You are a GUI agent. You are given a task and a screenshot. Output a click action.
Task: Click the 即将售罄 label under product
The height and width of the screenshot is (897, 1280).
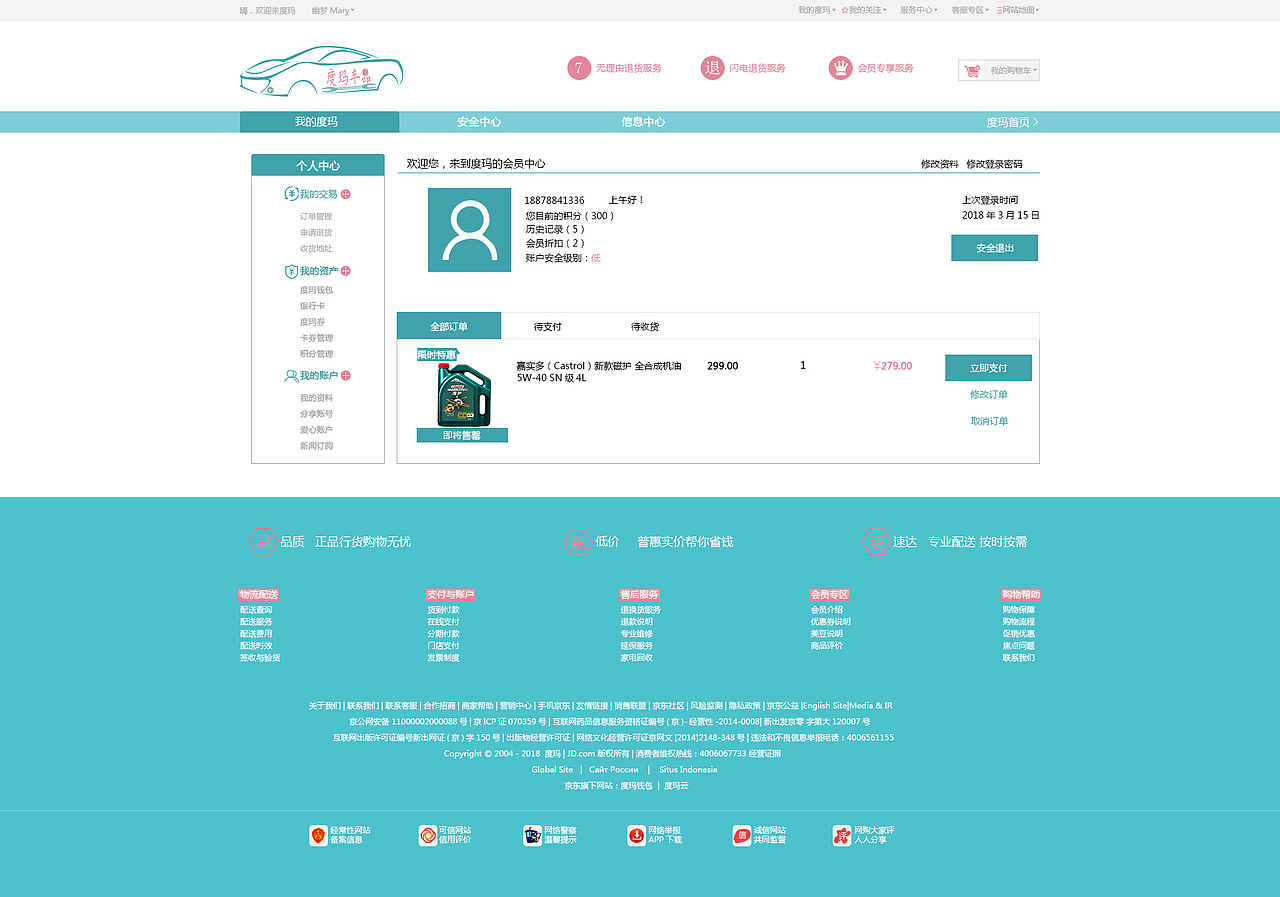tap(462, 435)
